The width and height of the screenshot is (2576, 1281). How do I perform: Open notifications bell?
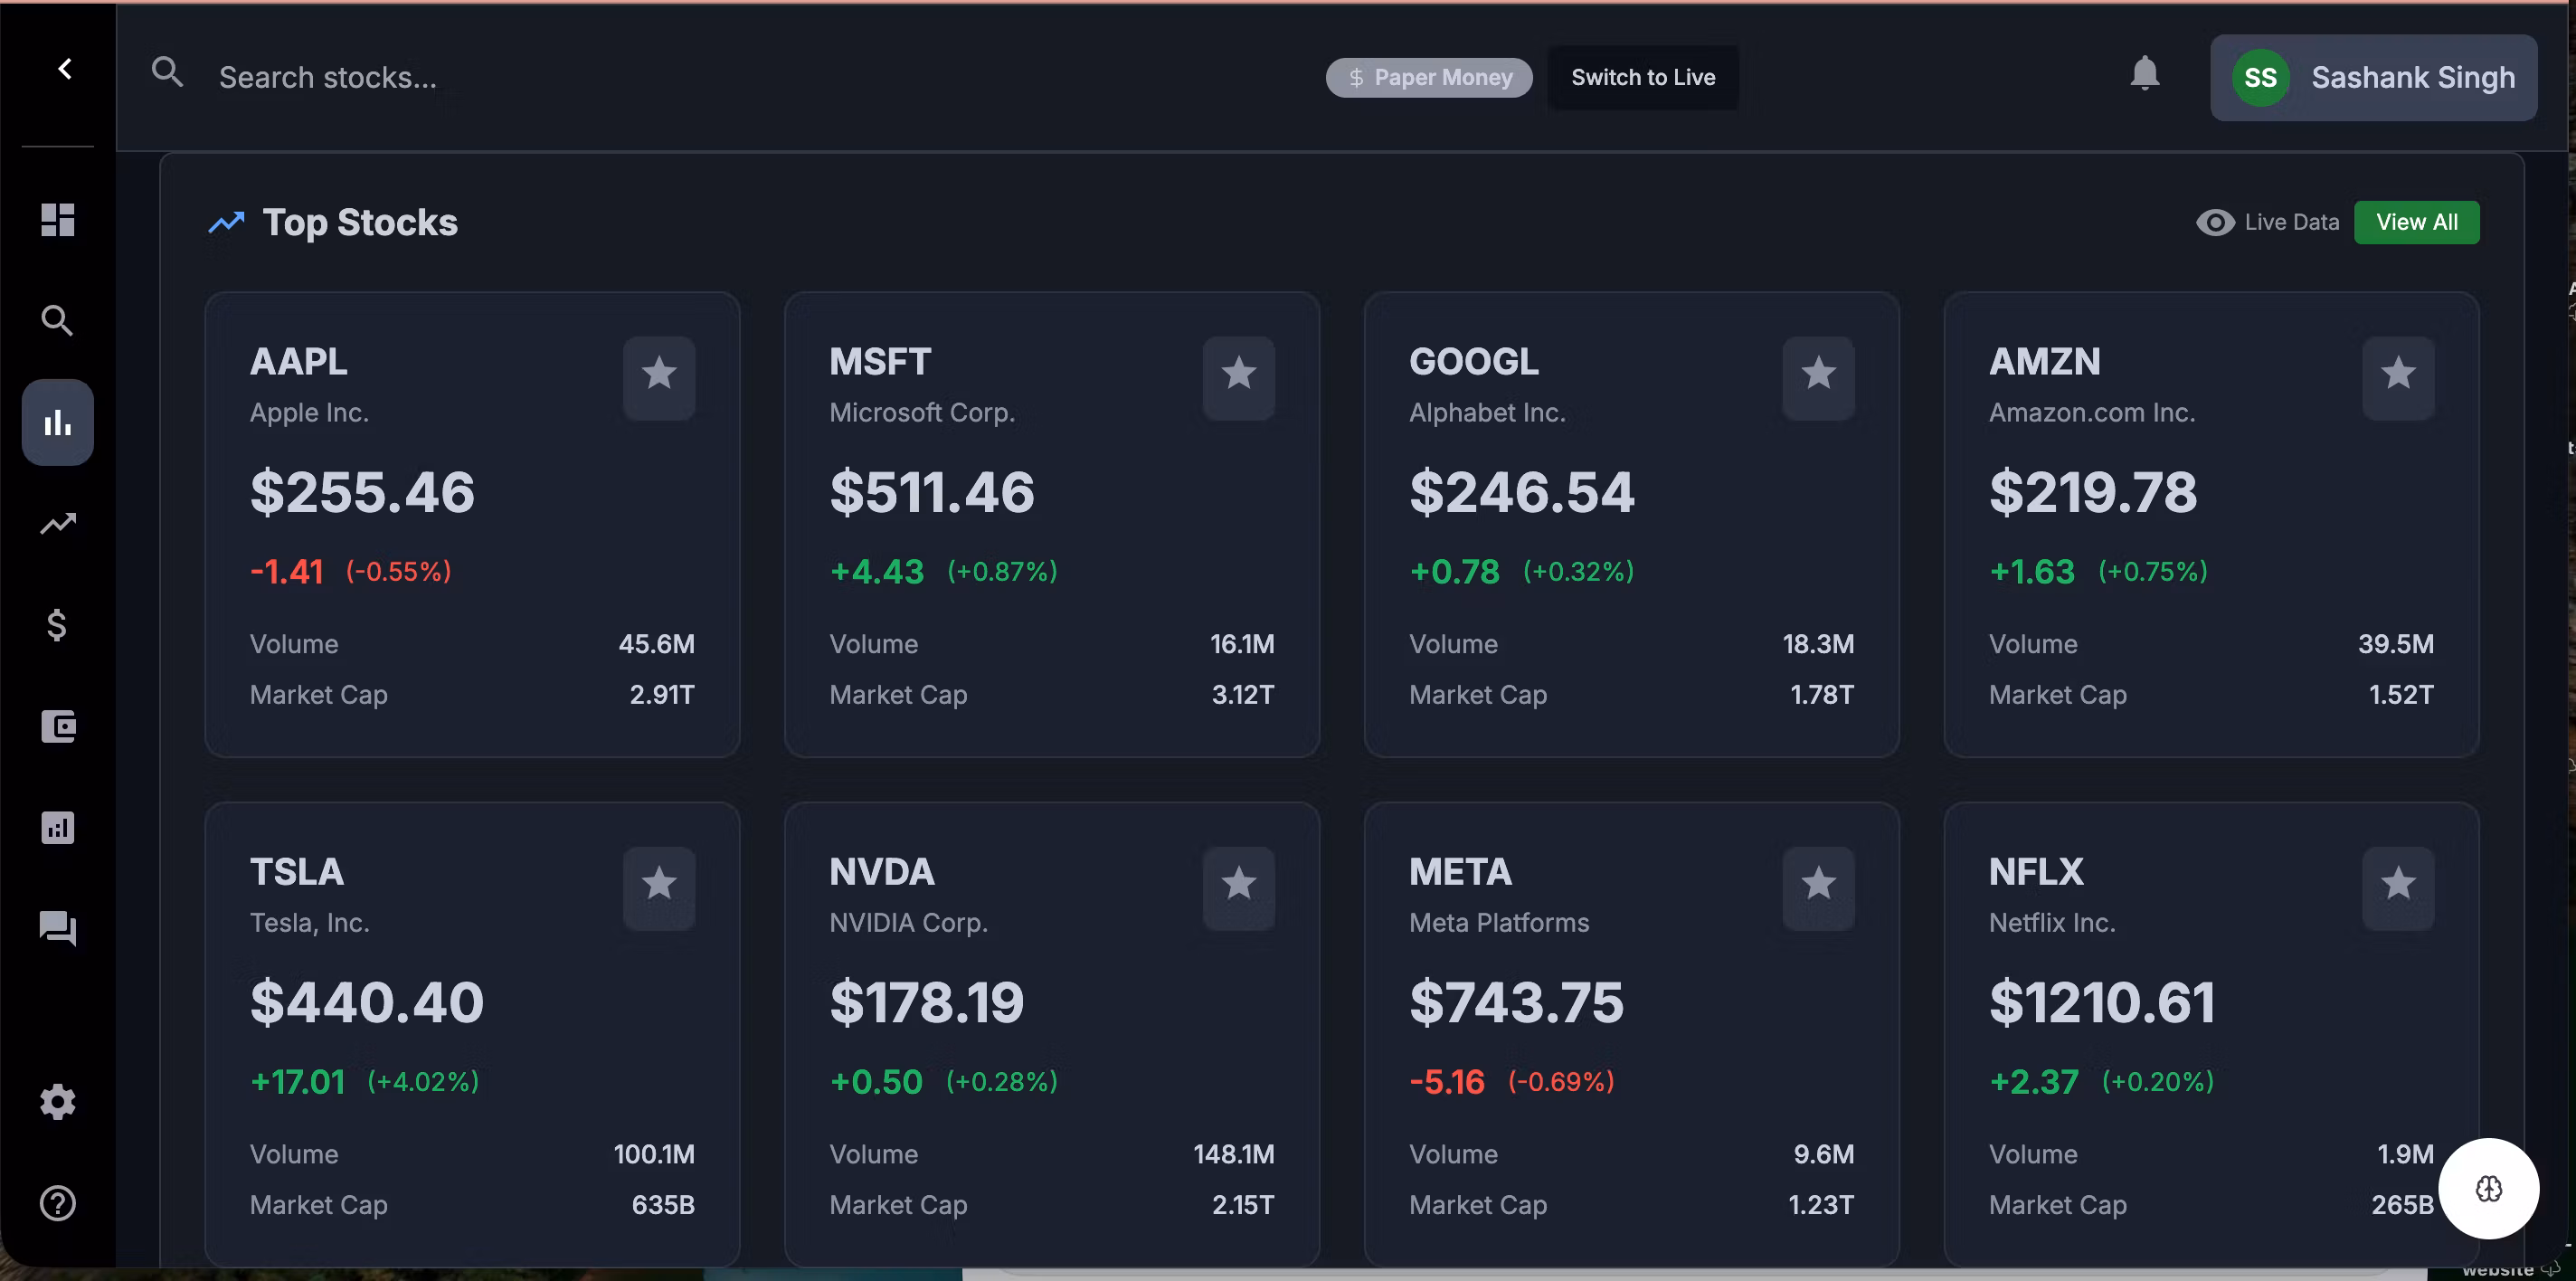2145,73
